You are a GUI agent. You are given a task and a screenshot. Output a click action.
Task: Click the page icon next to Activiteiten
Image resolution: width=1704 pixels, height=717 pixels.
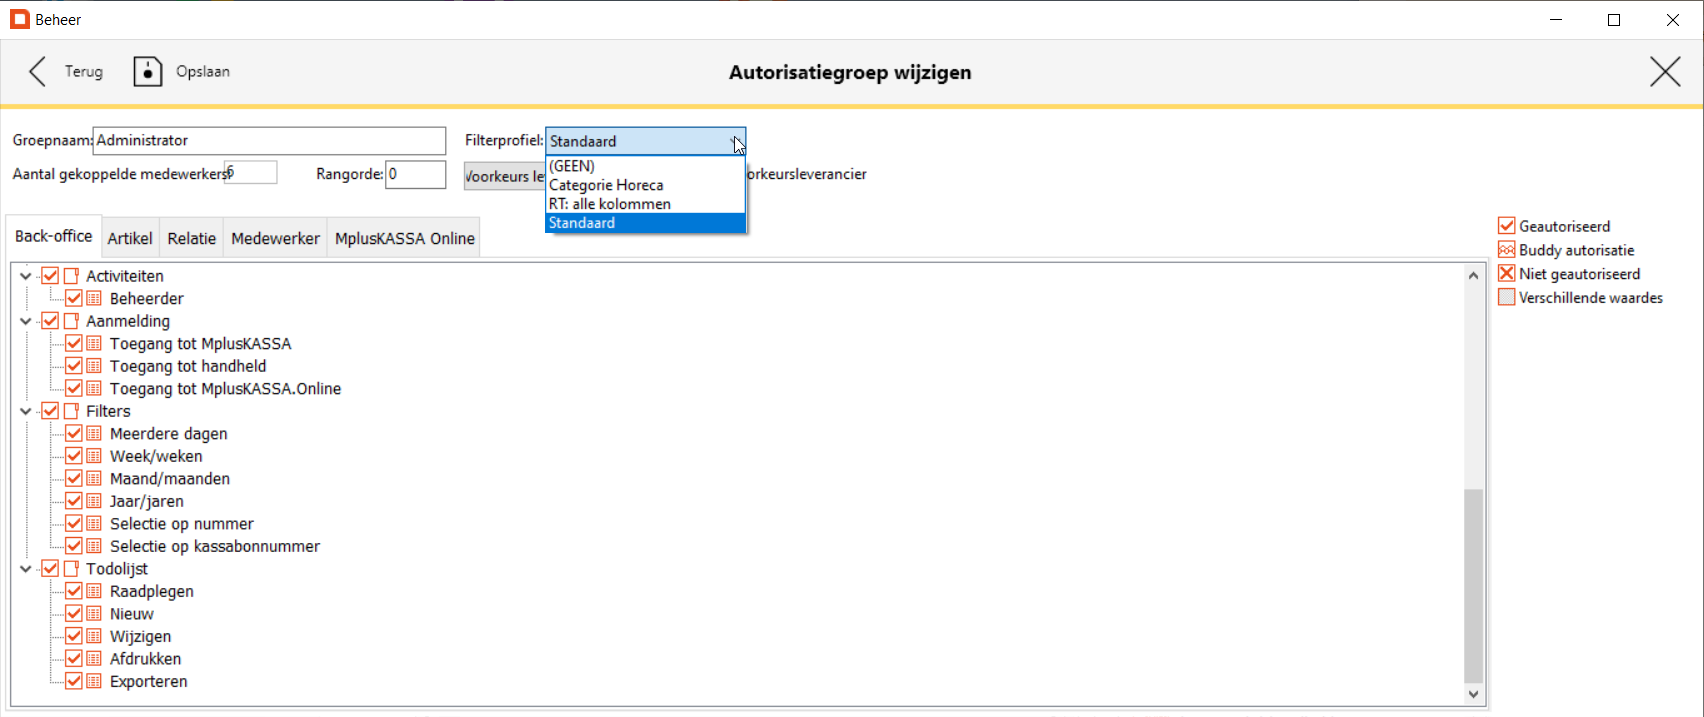point(72,276)
